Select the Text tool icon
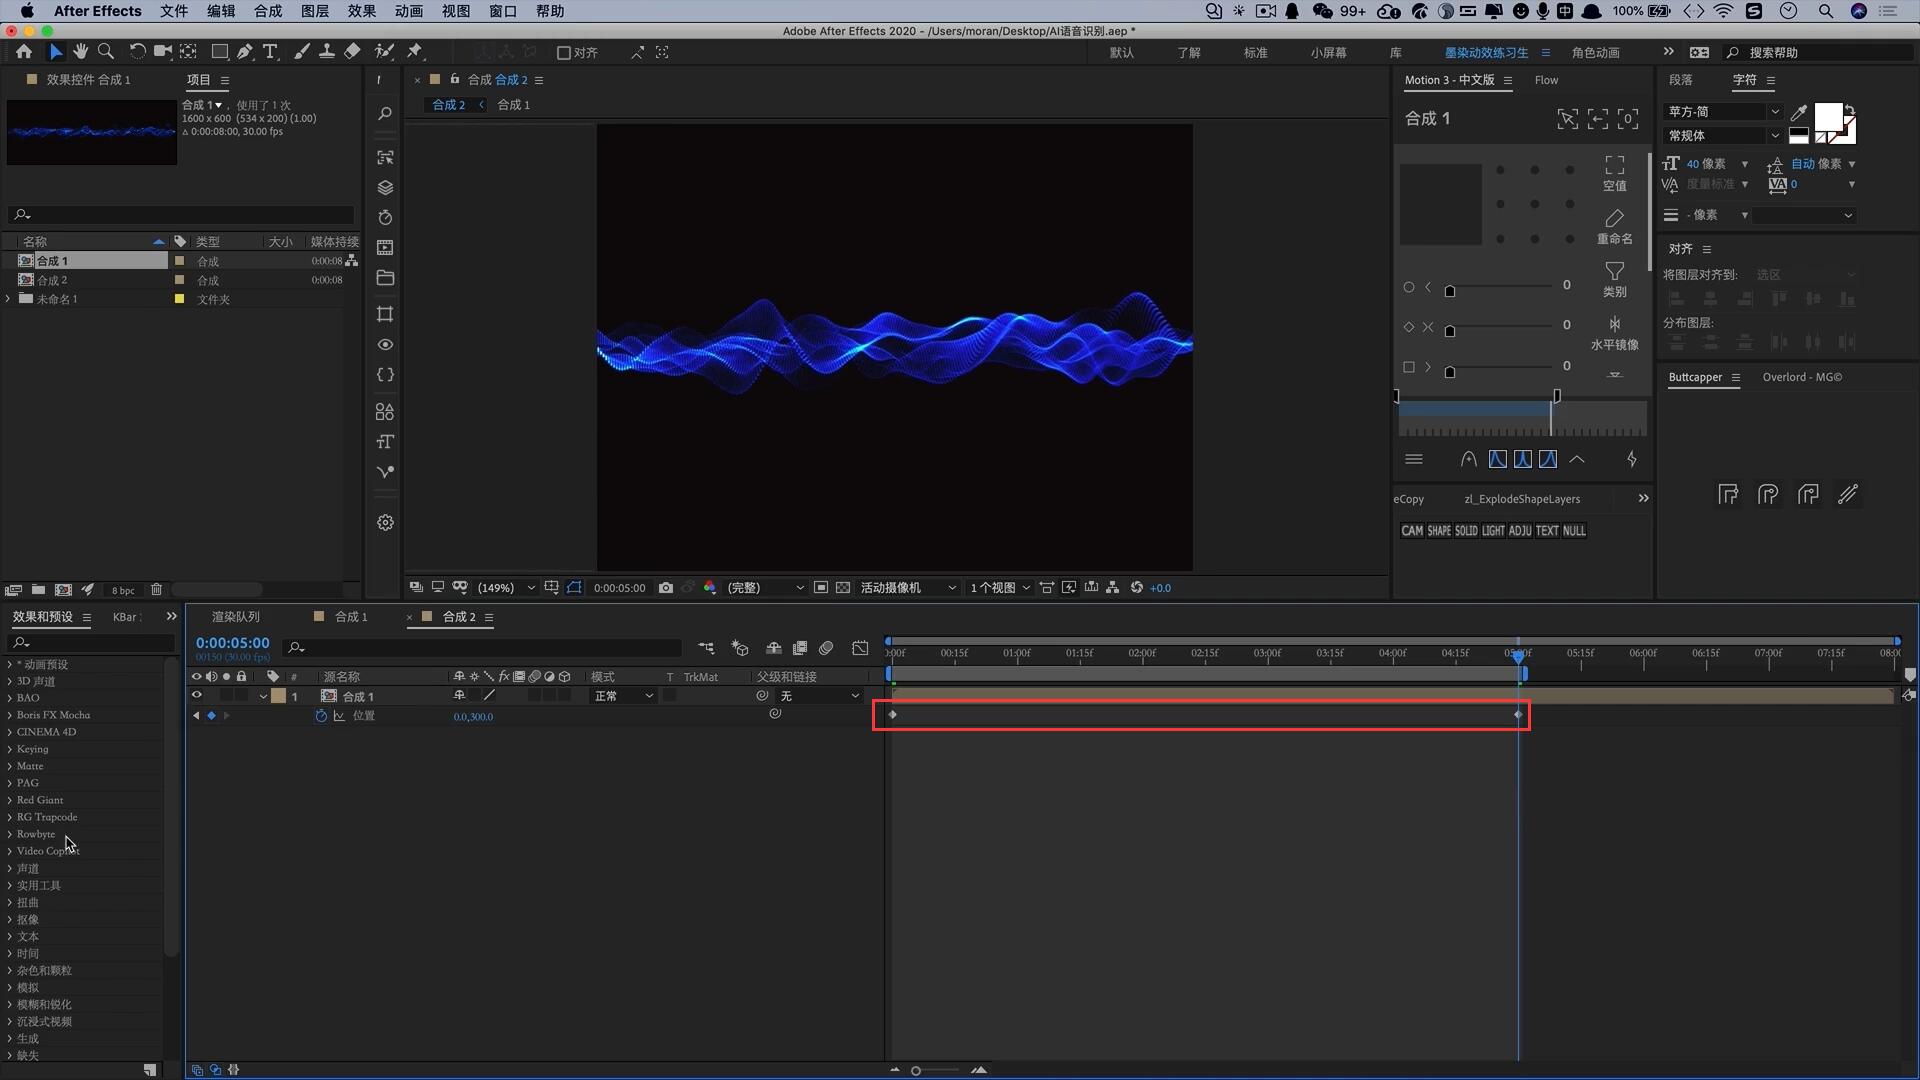The width and height of the screenshot is (1920, 1080). click(270, 51)
